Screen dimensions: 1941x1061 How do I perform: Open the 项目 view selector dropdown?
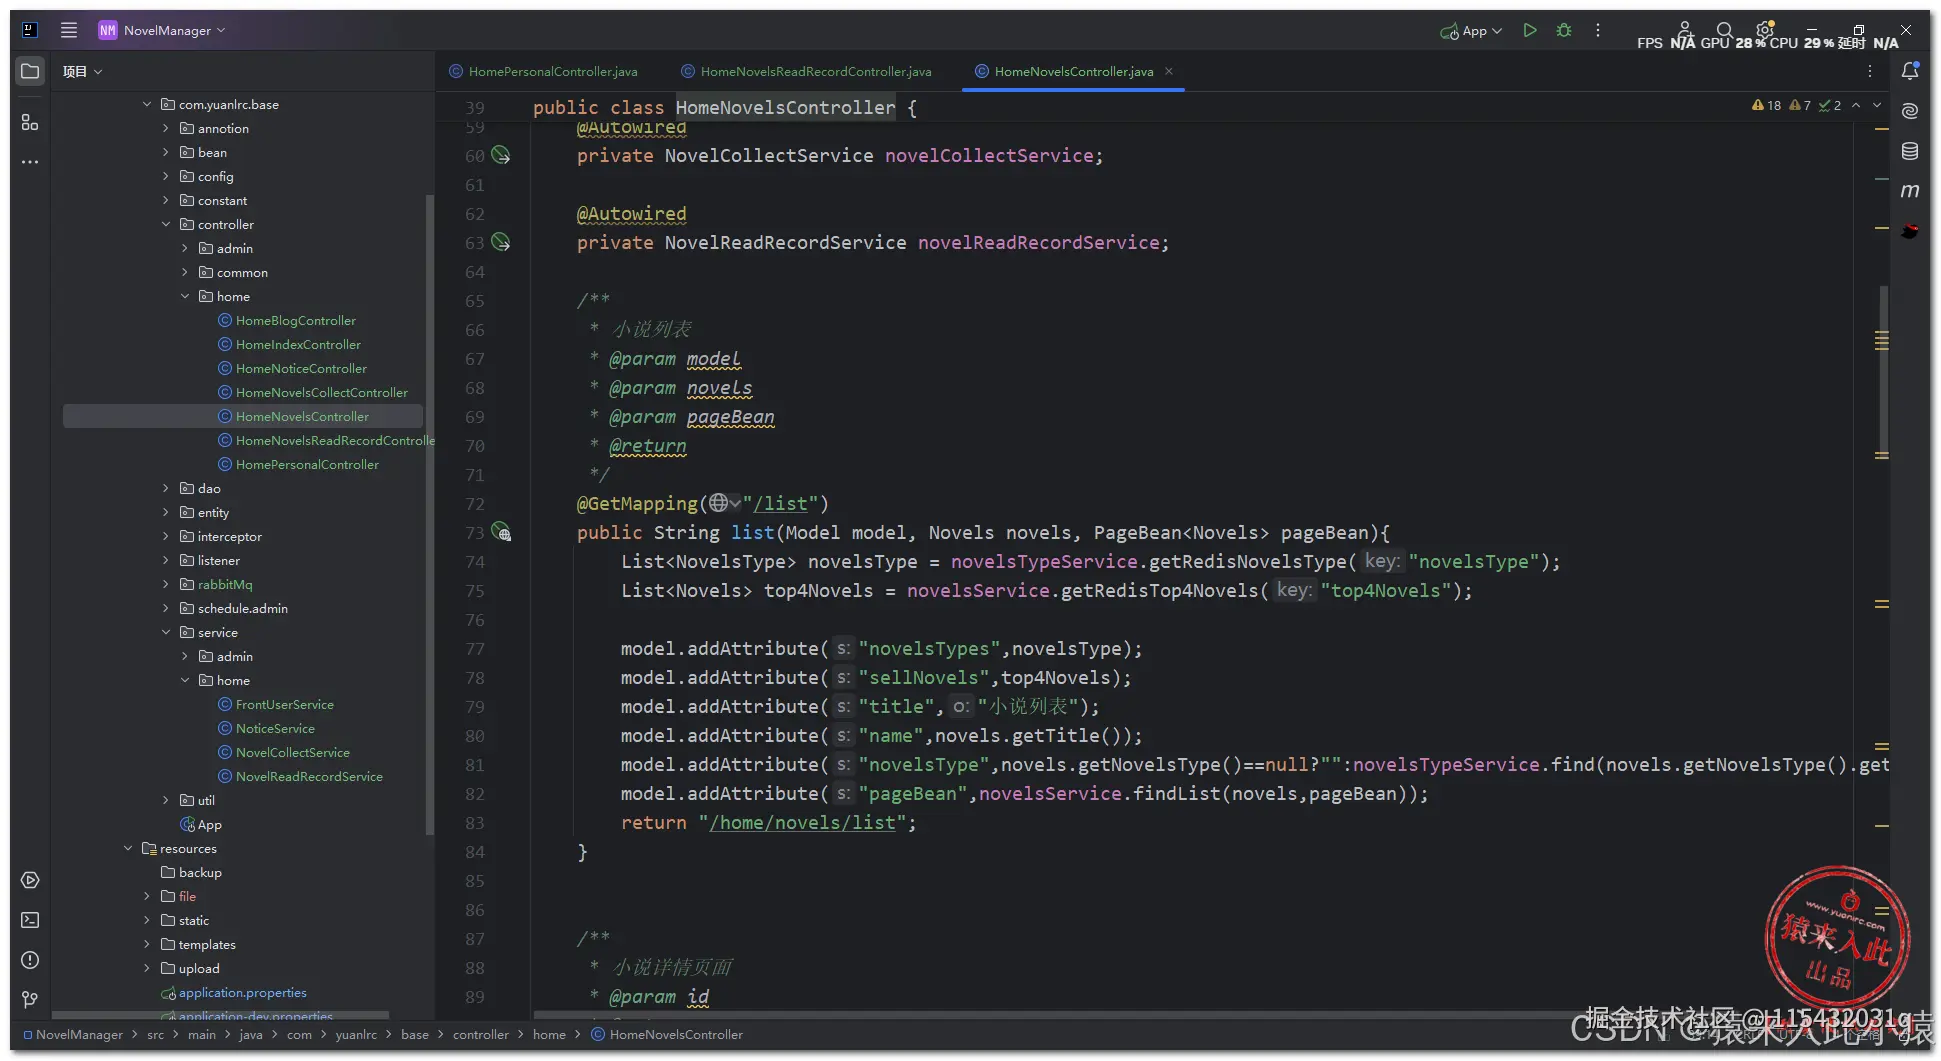pyautogui.click(x=83, y=72)
